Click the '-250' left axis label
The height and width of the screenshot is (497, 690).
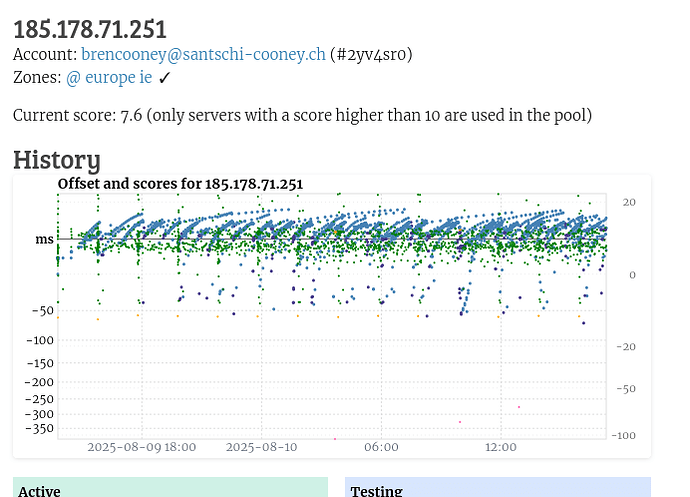point(39,399)
